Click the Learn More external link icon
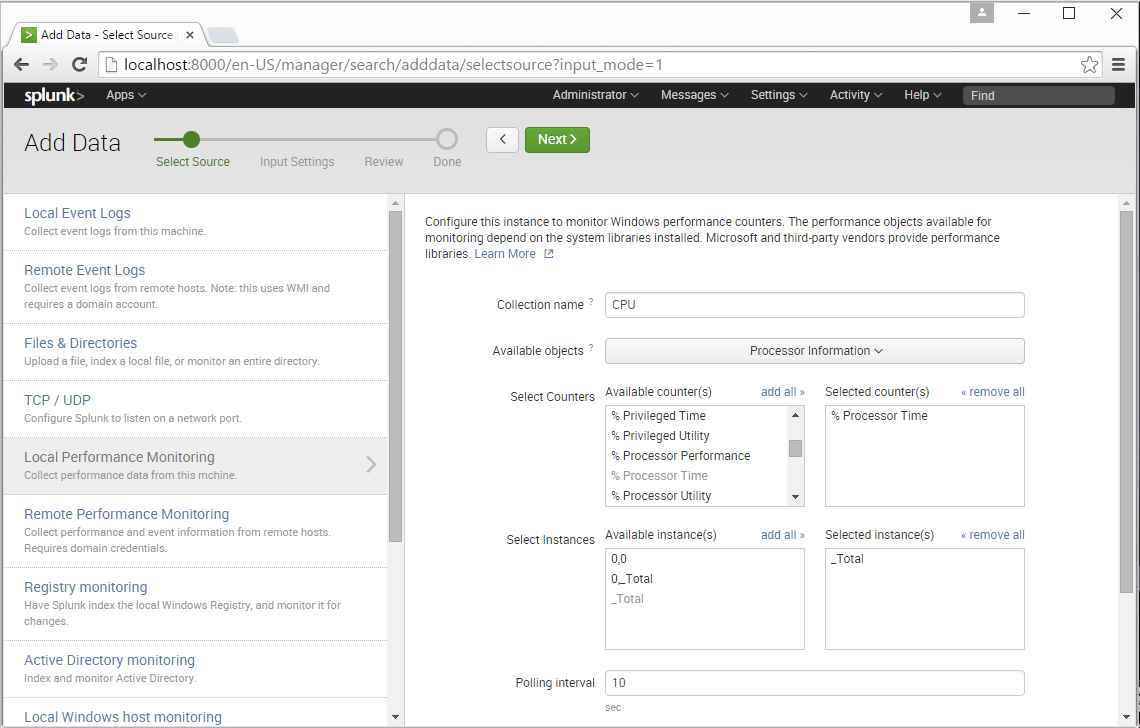Viewport: 1140px width, 728px height. pos(548,254)
